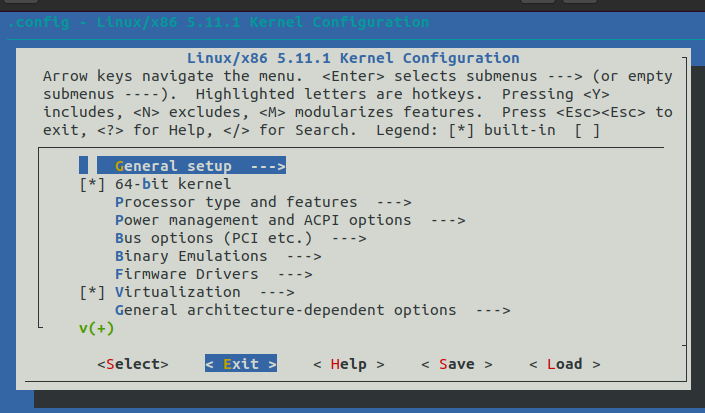
Task: Open Processor type and features submenu
Action: coord(263,202)
